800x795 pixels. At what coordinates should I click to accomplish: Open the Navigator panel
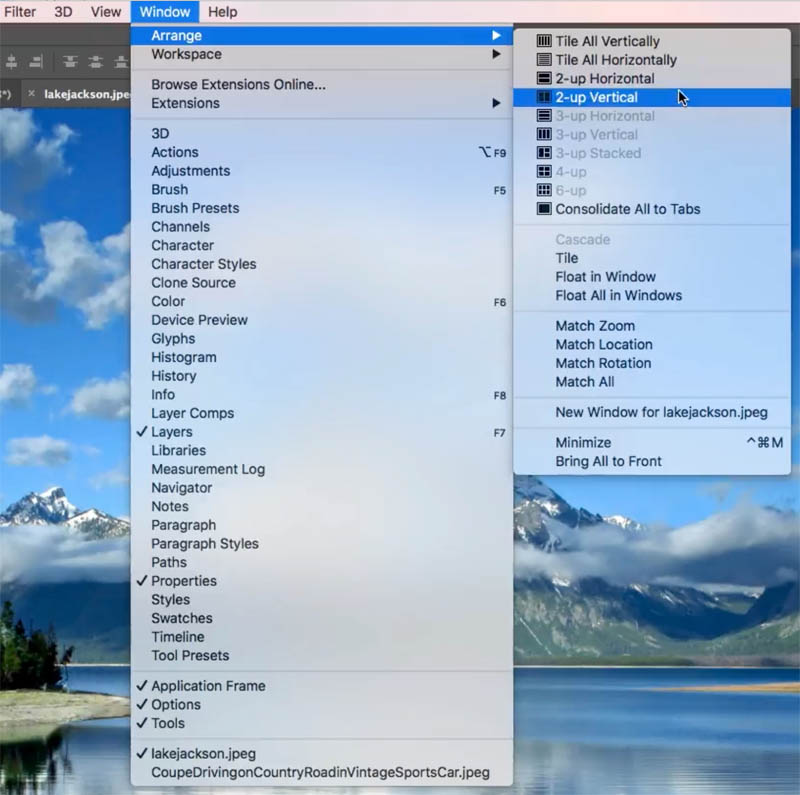click(x=321, y=488)
